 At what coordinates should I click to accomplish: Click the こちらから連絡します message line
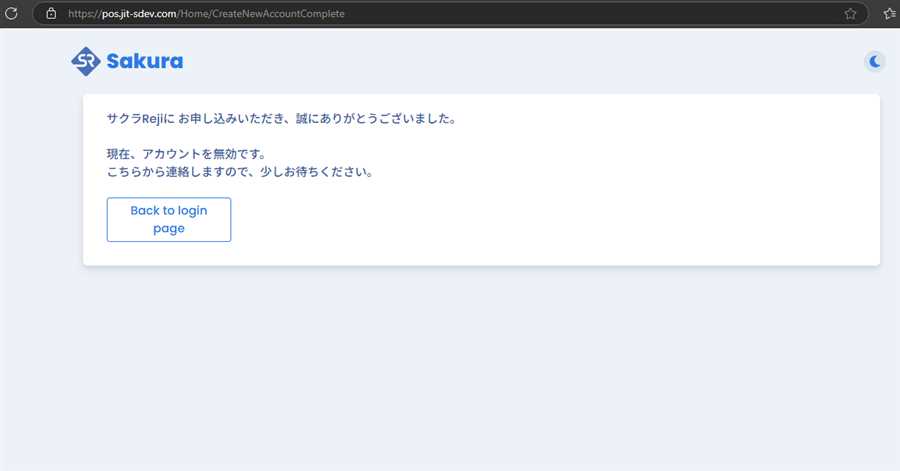click(240, 171)
